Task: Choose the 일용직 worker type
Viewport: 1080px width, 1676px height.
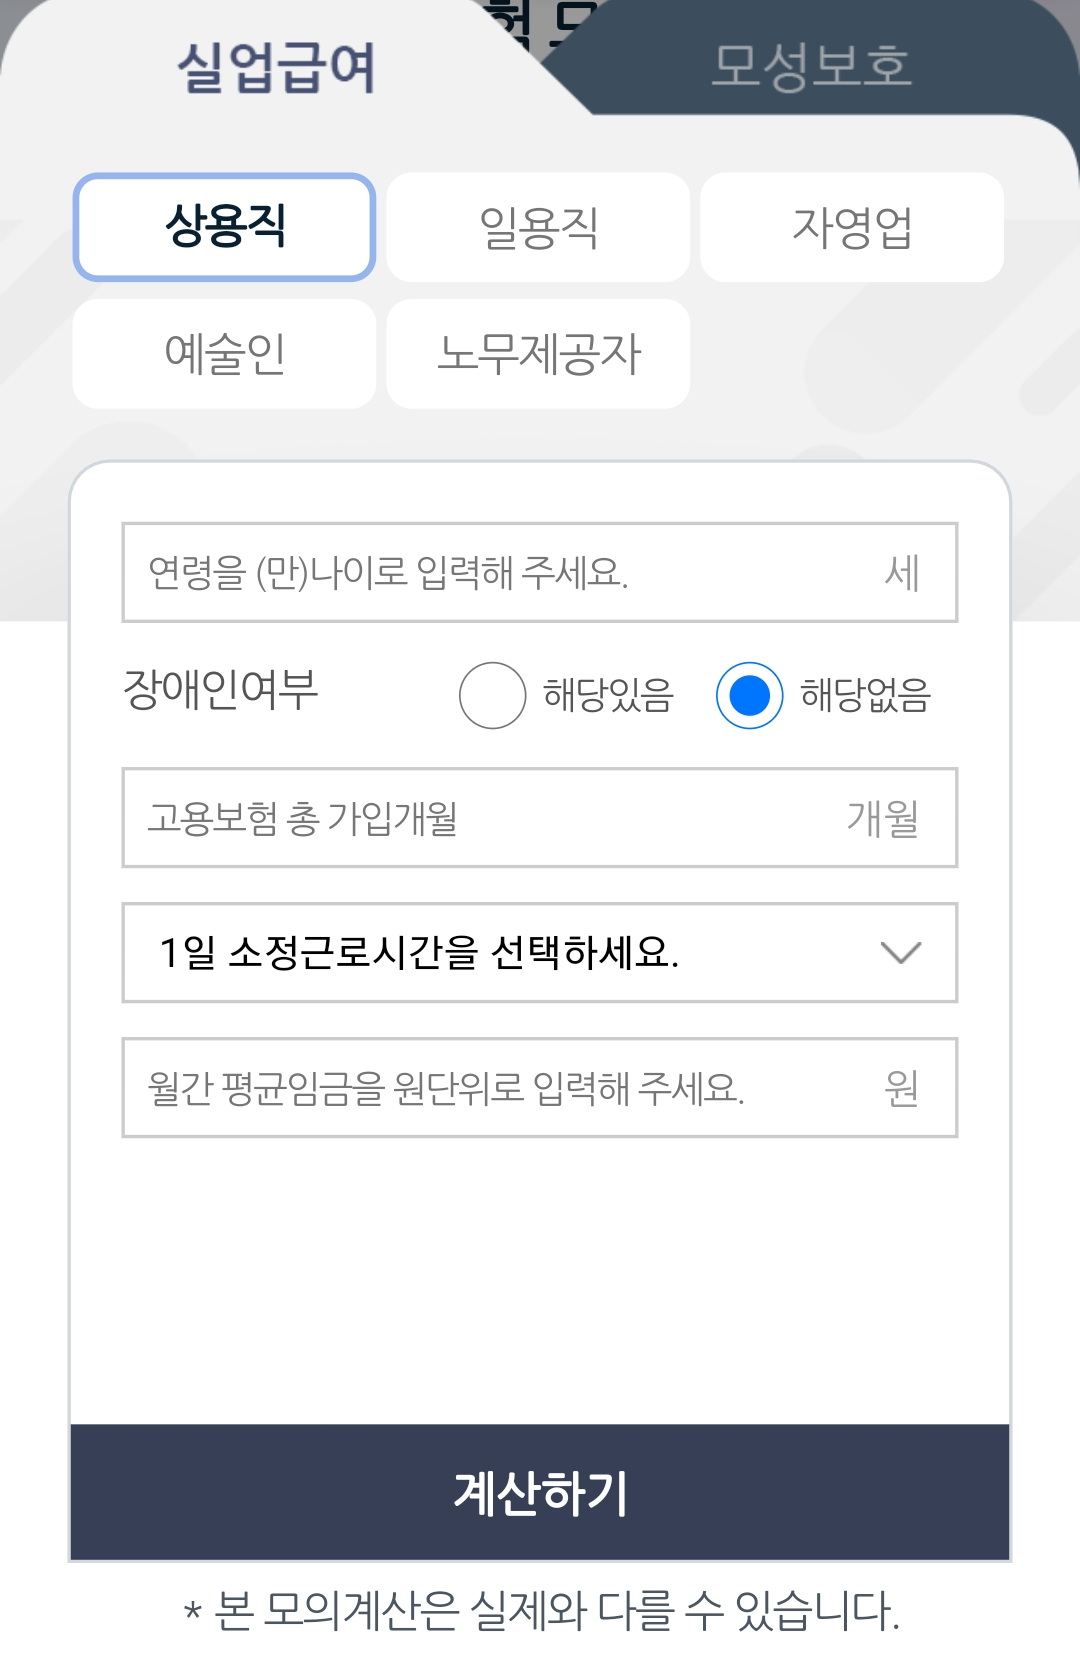Action: pos(538,227)
